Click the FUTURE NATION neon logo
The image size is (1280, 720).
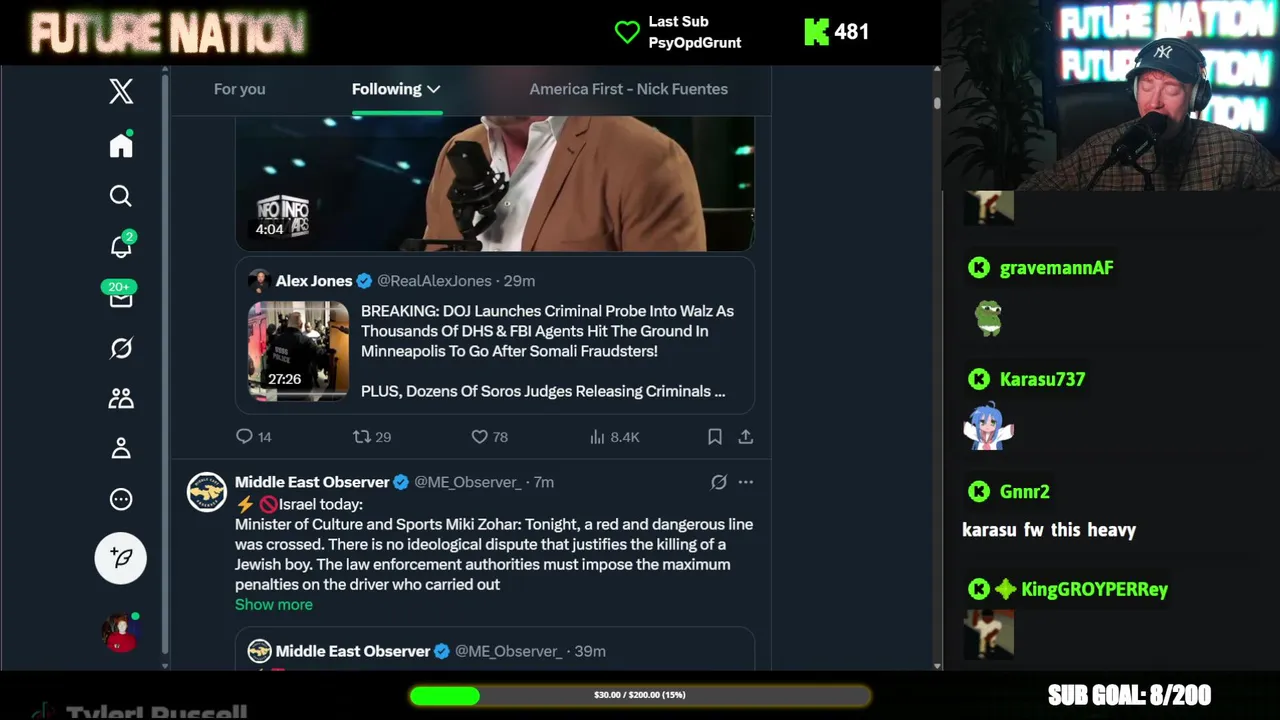168,32
